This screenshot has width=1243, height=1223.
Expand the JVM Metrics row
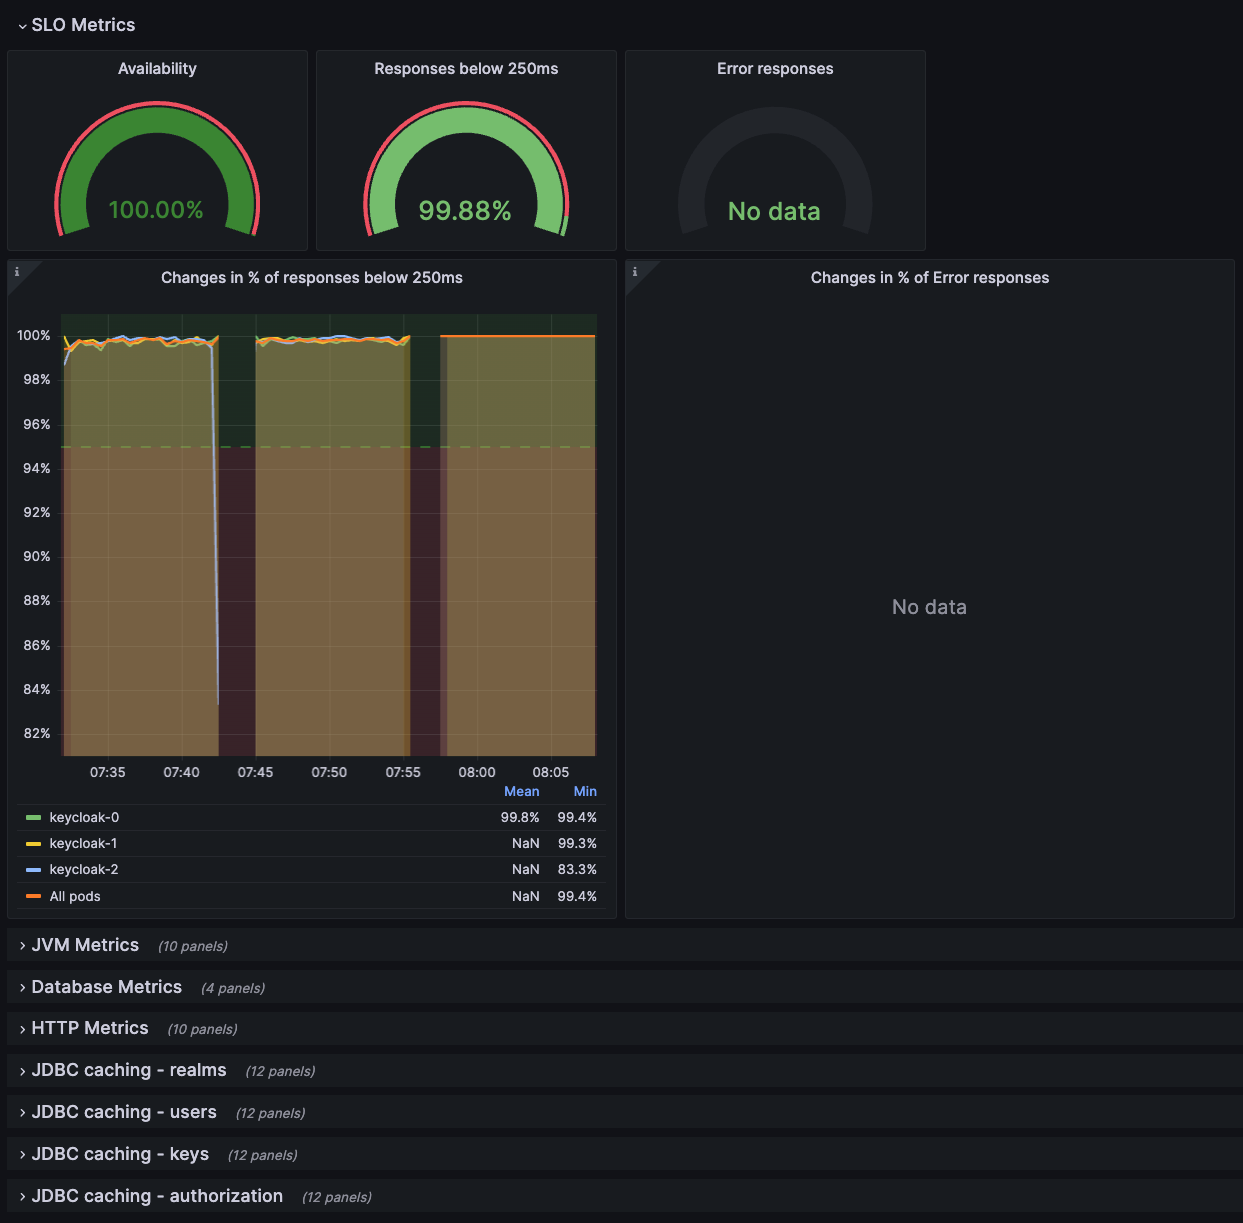point(85,944)
